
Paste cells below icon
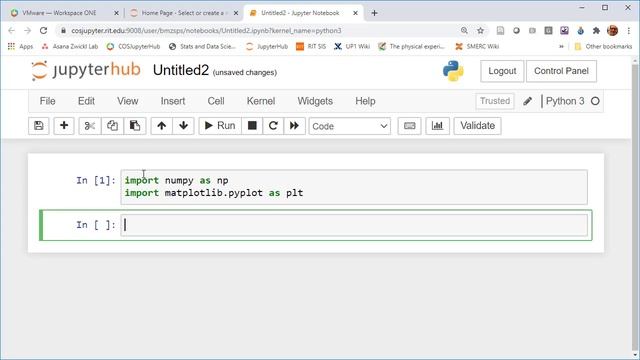[135, 126]
